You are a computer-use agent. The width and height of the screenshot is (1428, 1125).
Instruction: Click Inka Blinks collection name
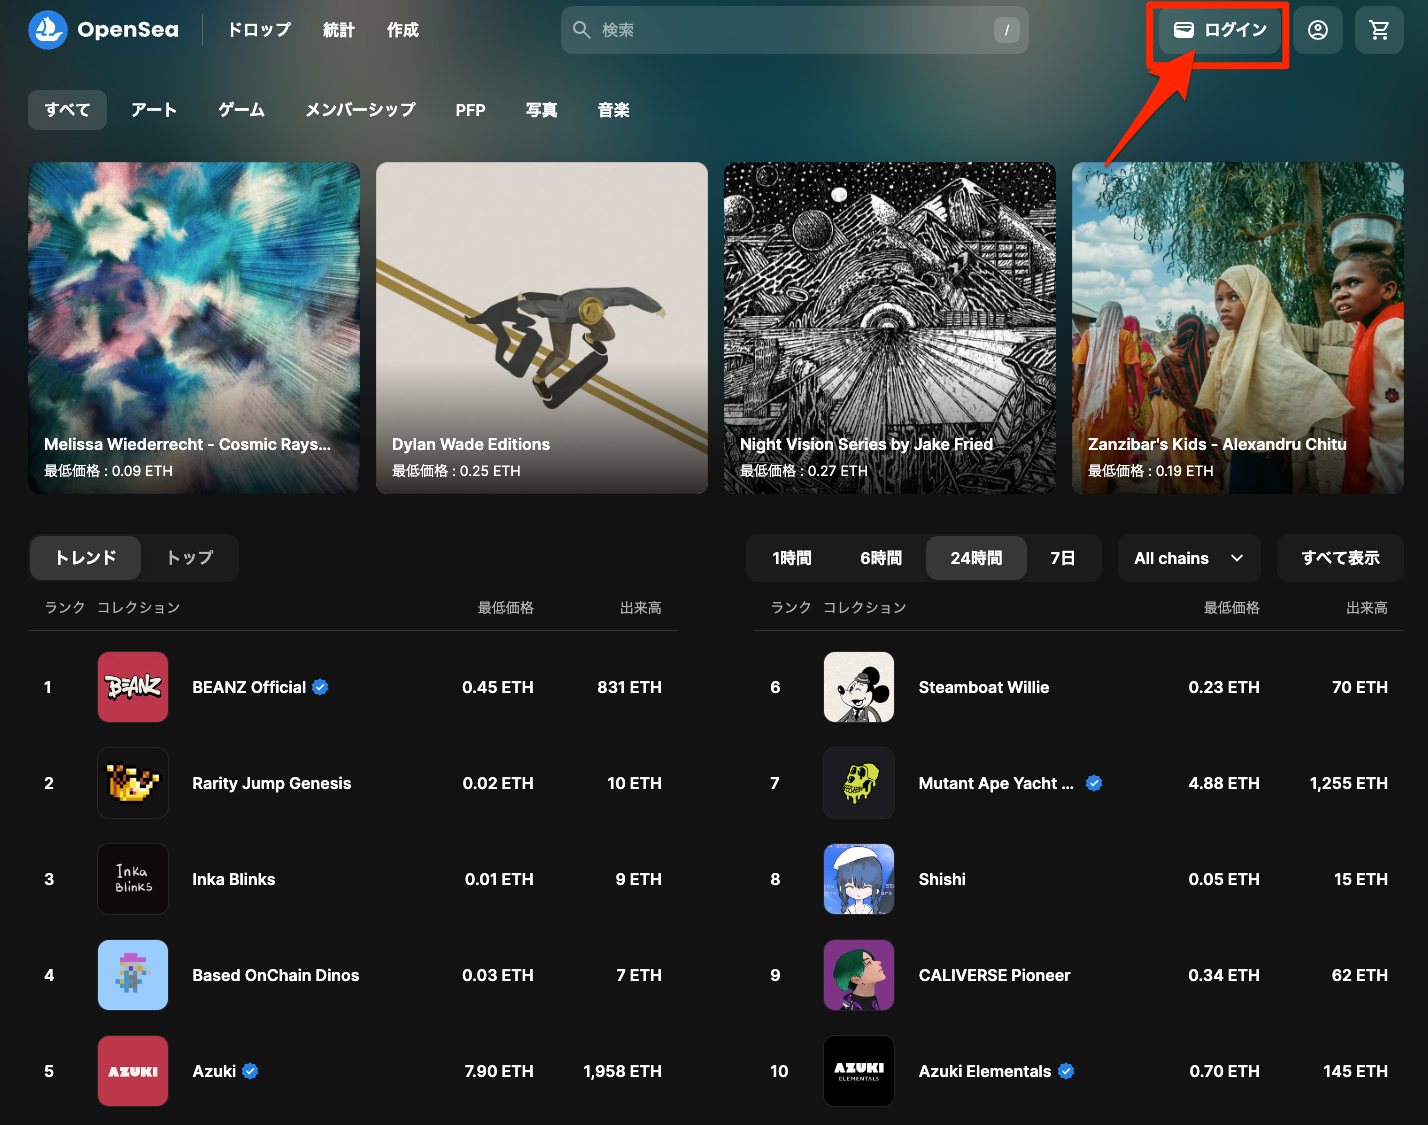click(234, 879)
